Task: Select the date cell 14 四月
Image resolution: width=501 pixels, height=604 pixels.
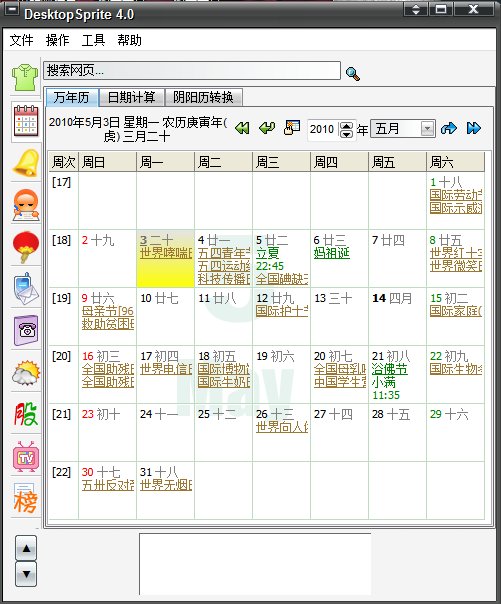Action: [x=397, y=317]
